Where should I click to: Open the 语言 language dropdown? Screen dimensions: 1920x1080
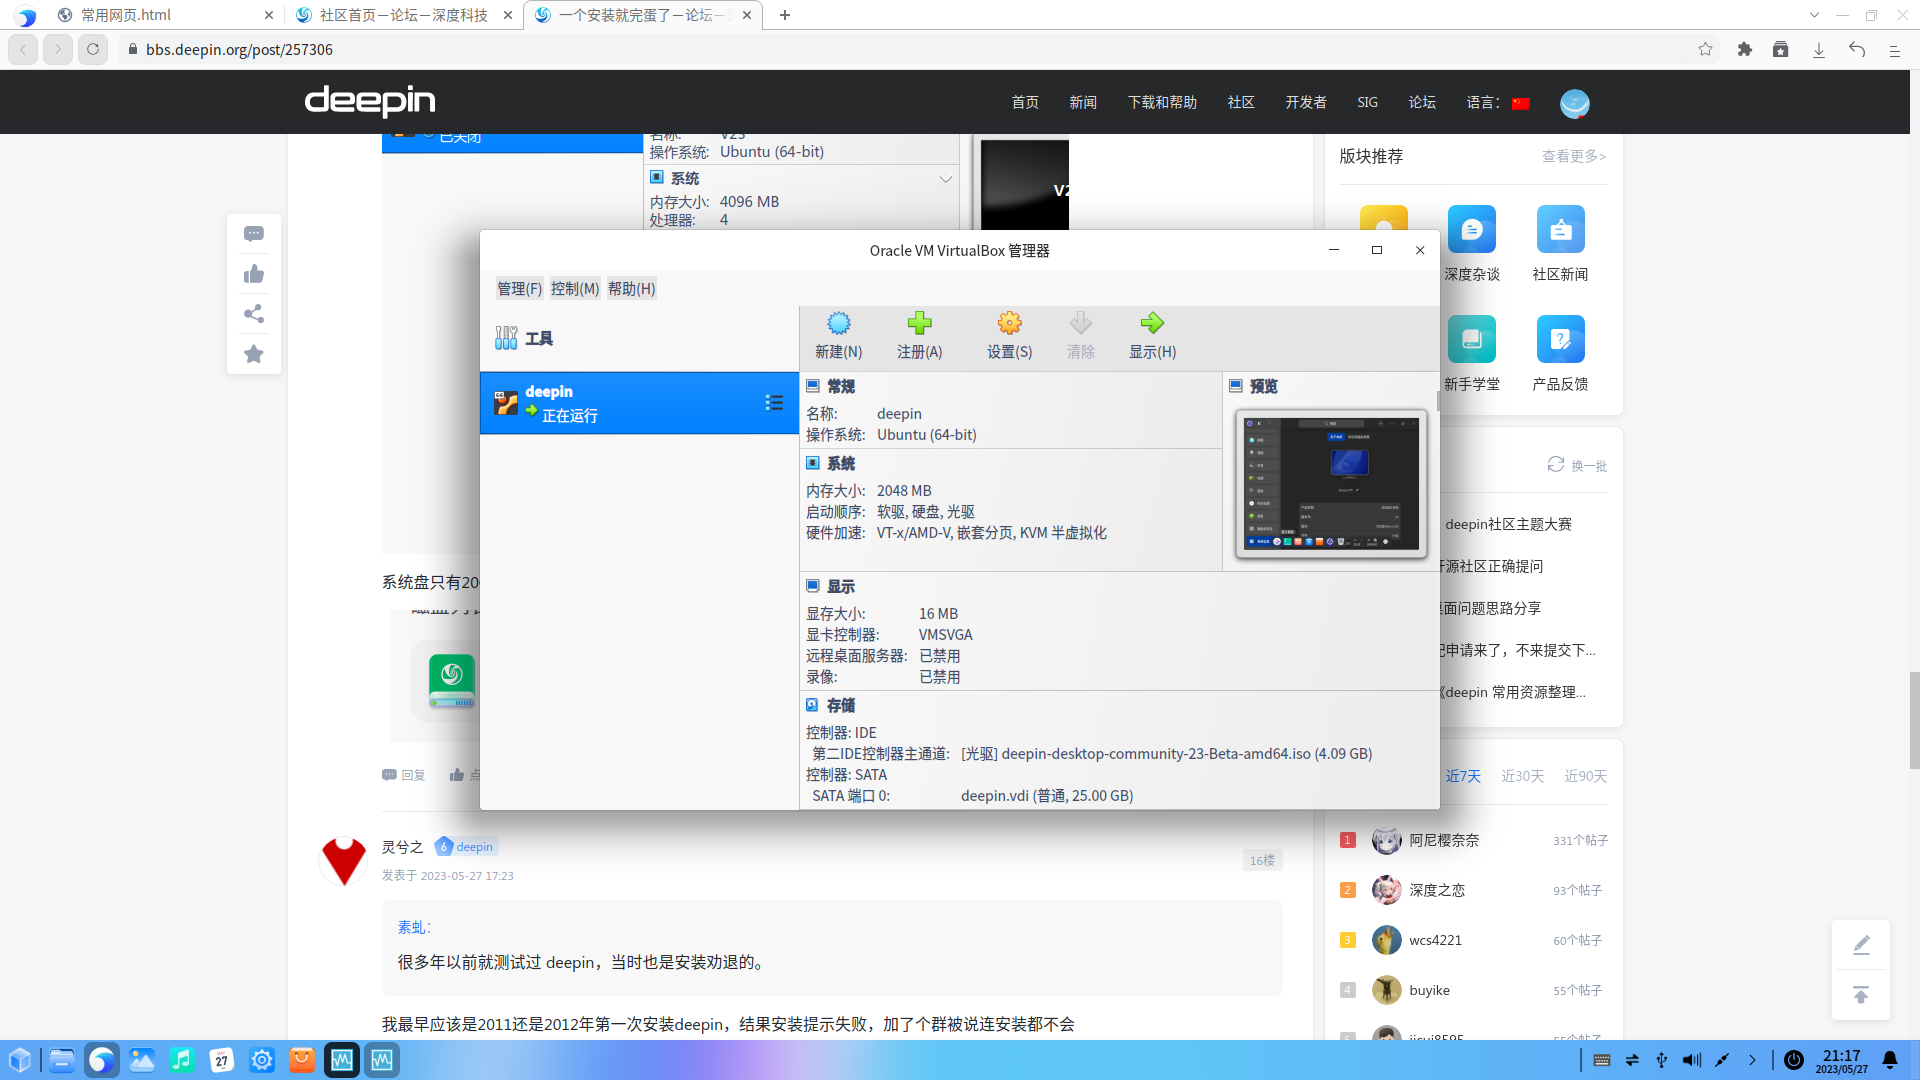1497,101
